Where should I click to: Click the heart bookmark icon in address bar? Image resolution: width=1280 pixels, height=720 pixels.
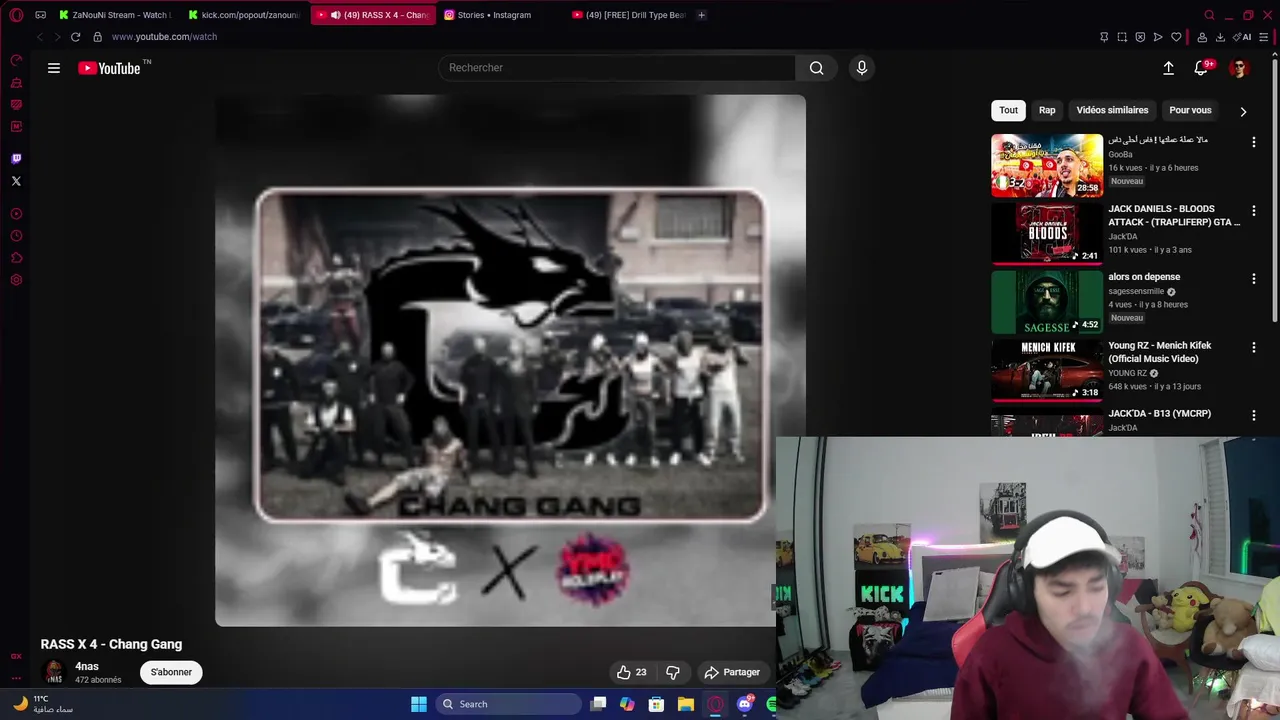click(1176, 37)
